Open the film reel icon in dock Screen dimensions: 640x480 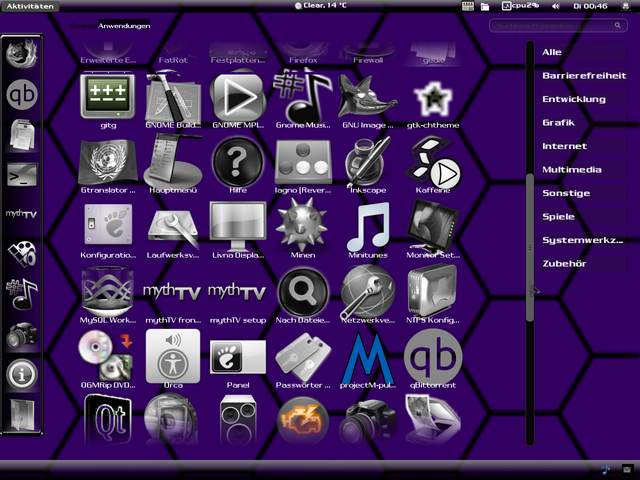pos(22,254)
